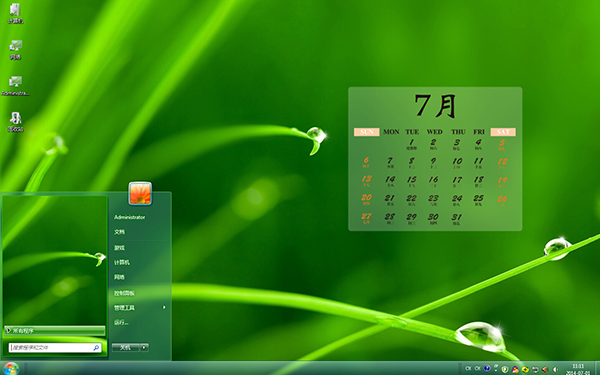600x375 pixels.
Task: Click the network connection tray icon
Action: [535, 369]
